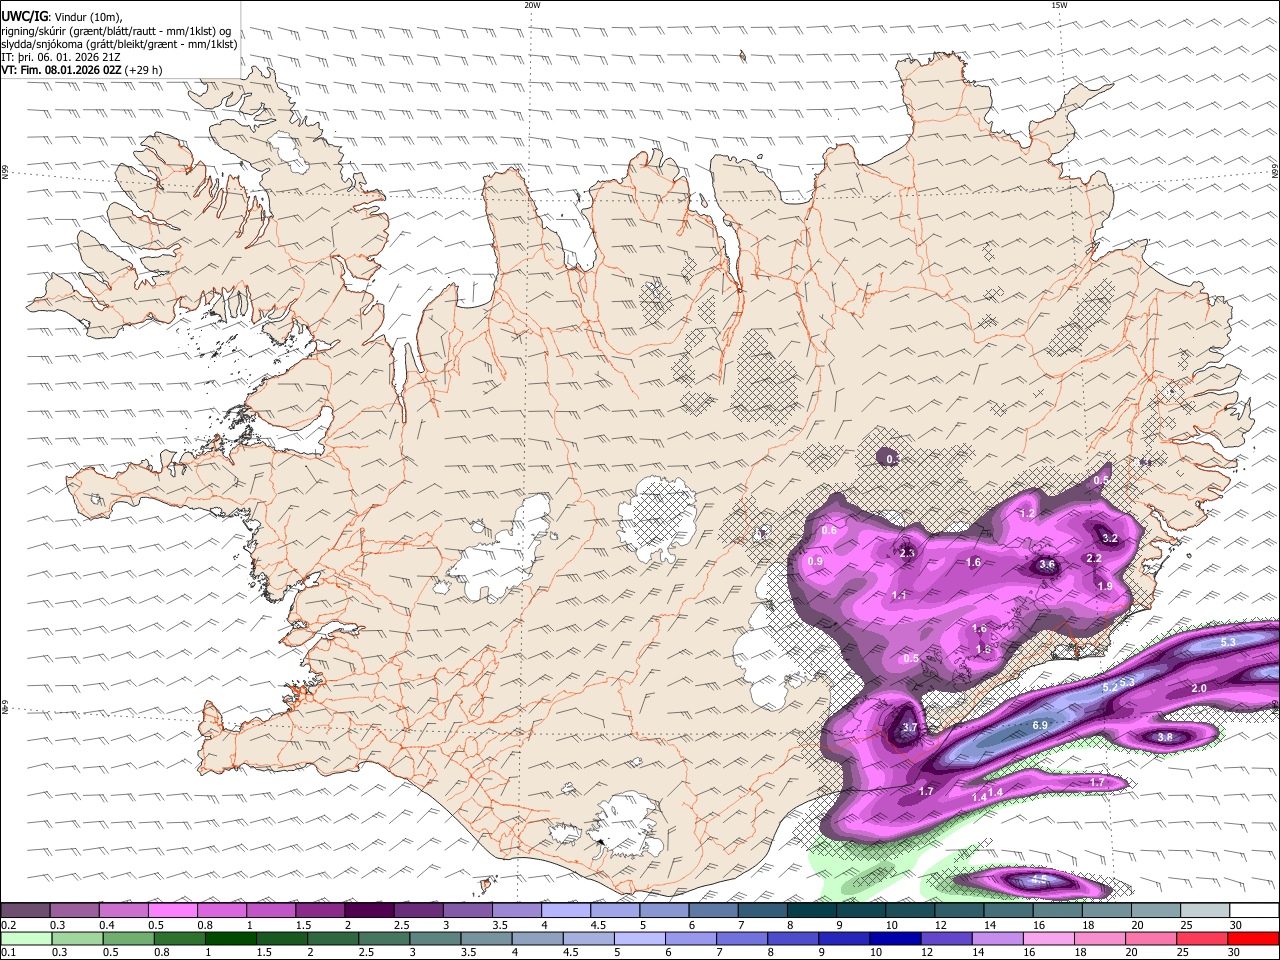
Task: Select lower legend pink swatch between 16 and 18
Action: (x=1048, y=938)
